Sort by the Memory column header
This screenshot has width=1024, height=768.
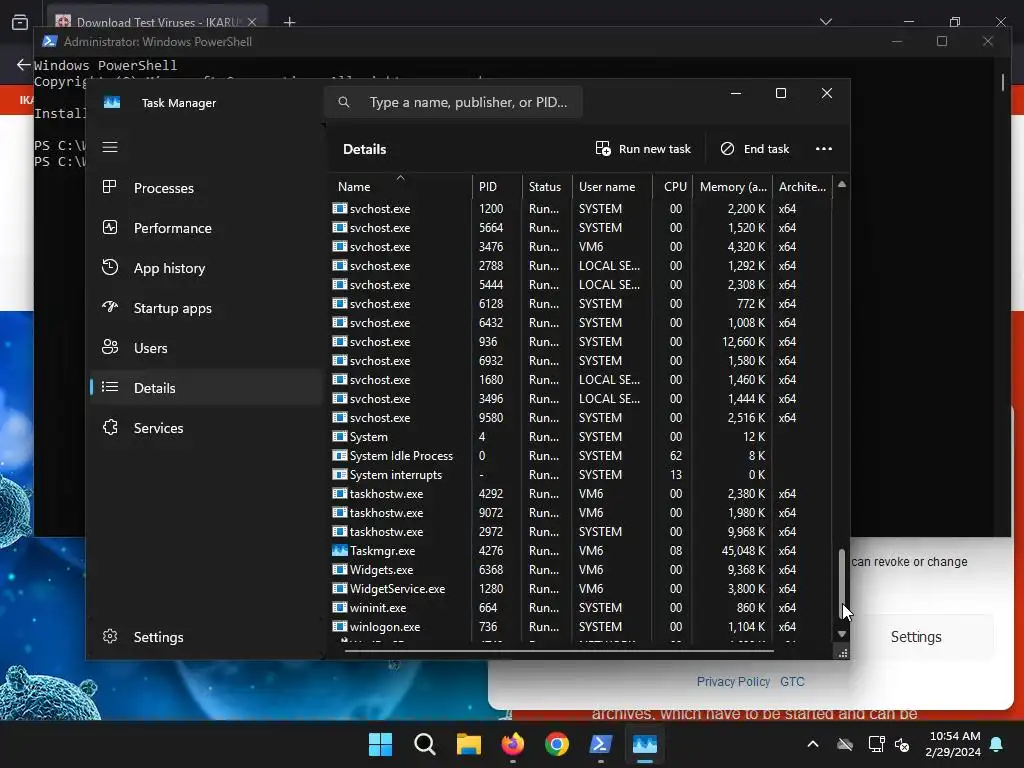coord(732,186)
